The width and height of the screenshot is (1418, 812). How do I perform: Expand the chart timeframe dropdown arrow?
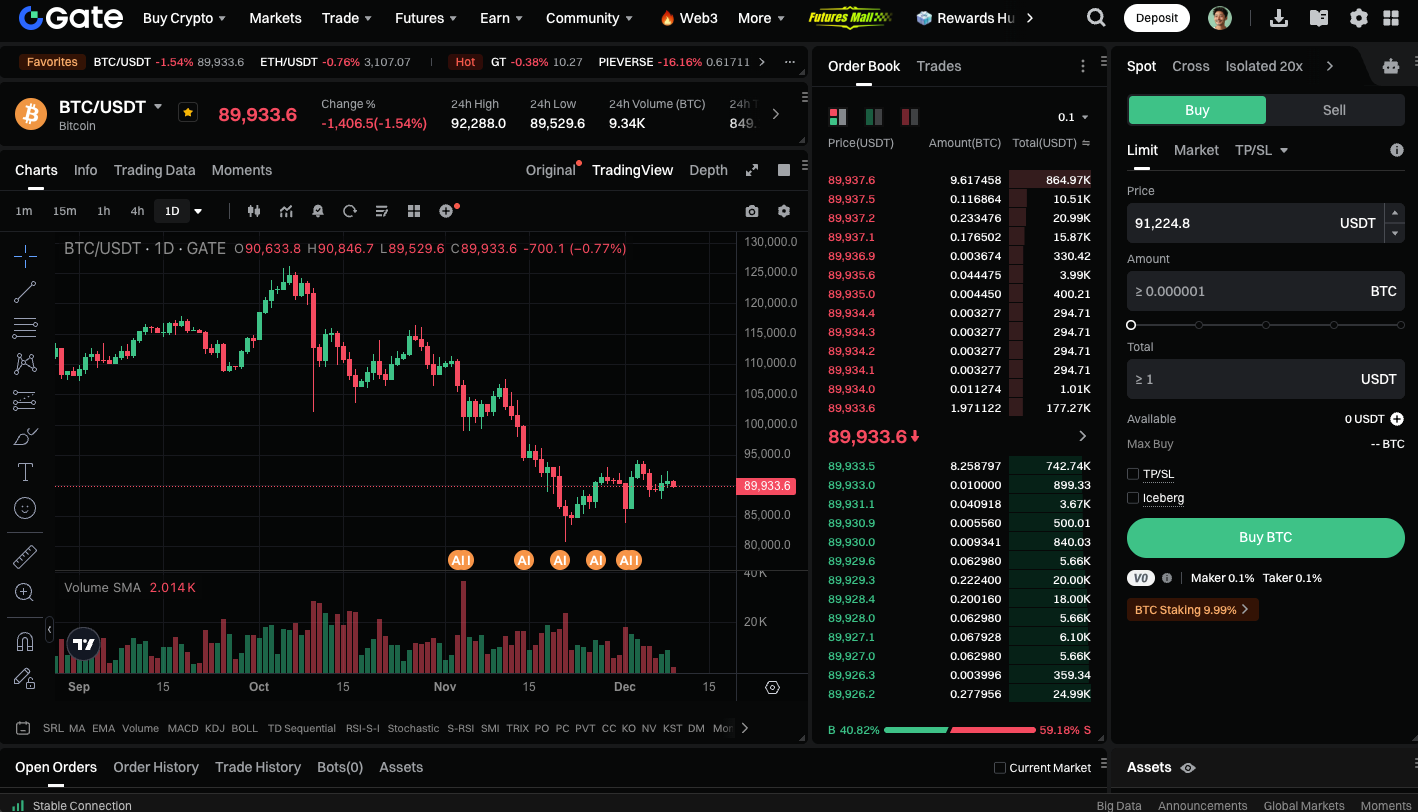click(198, 211)
